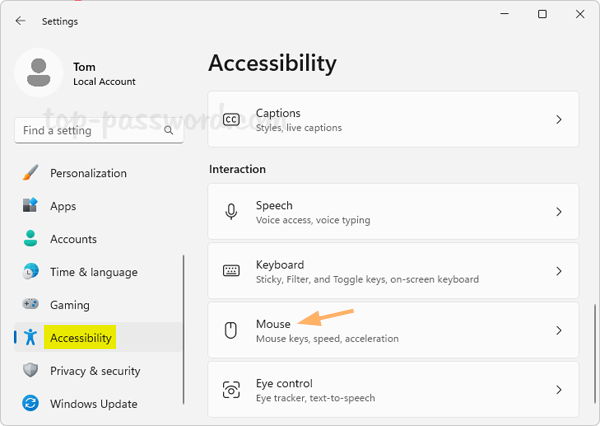Image resolution: width=600 pixels, height=426 pixels.
Task: Click the Personalization paintbrush icon
Action: (x=31, y=173)
